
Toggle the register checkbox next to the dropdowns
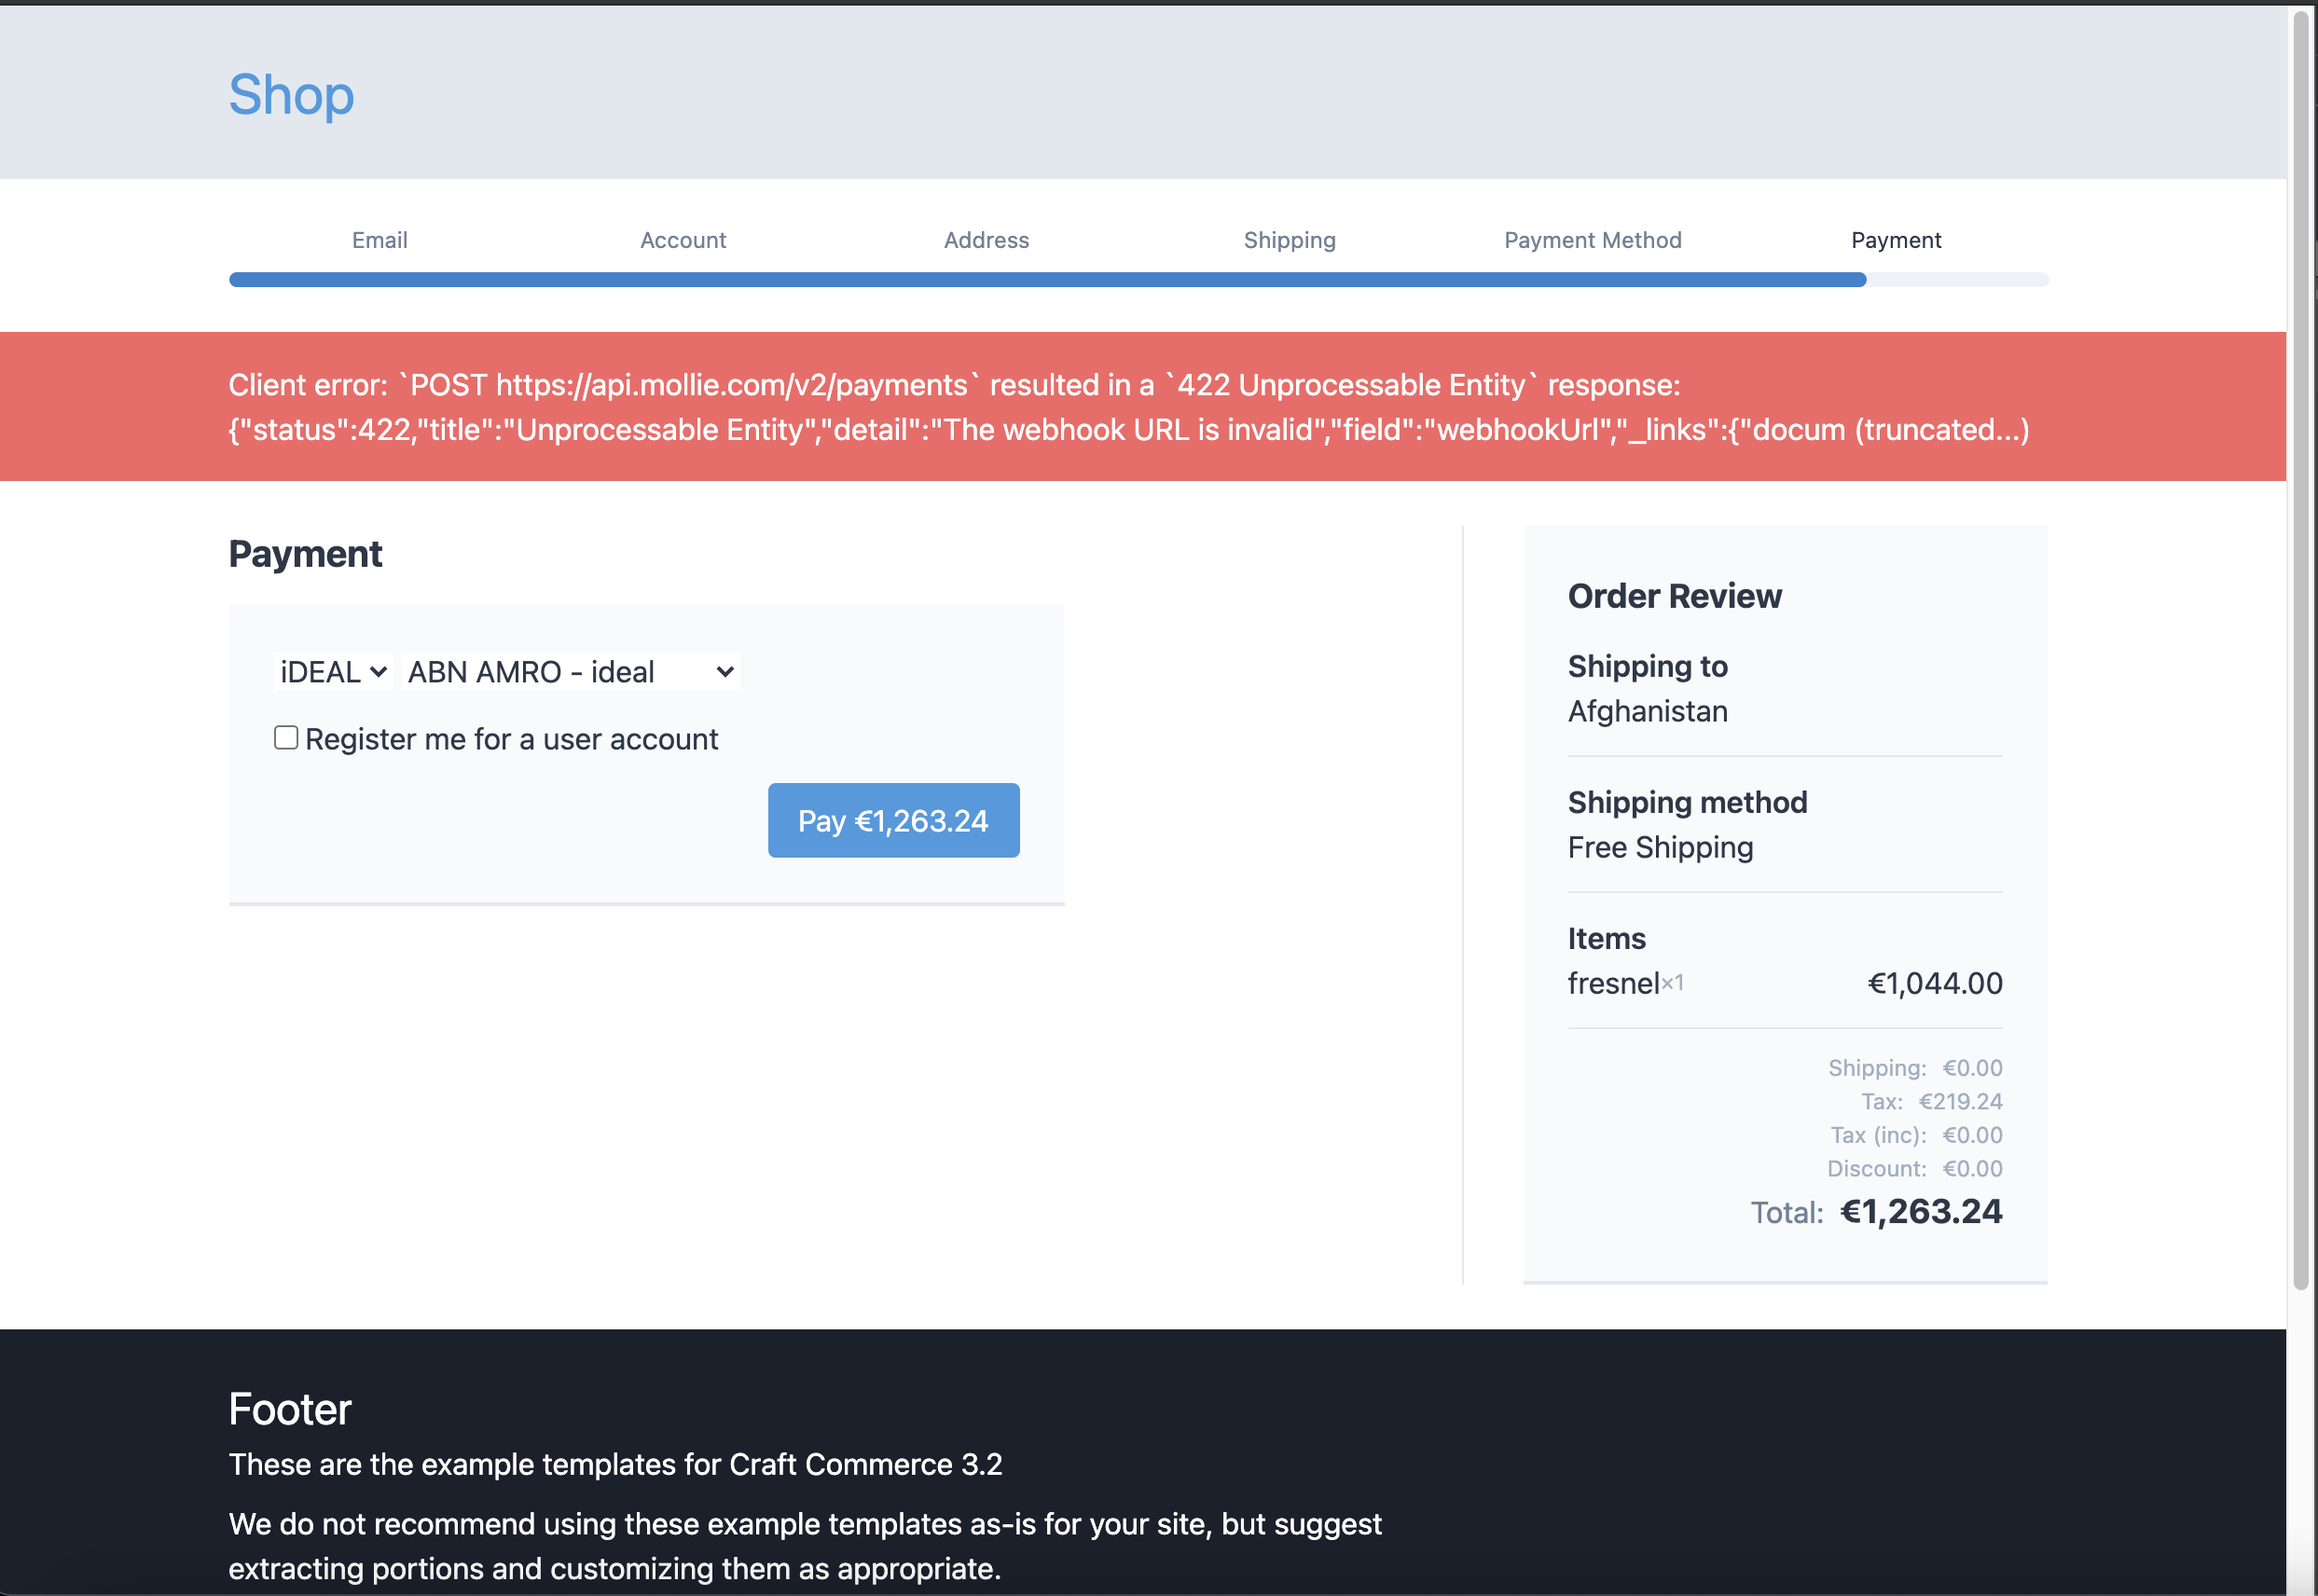(286, 737)
